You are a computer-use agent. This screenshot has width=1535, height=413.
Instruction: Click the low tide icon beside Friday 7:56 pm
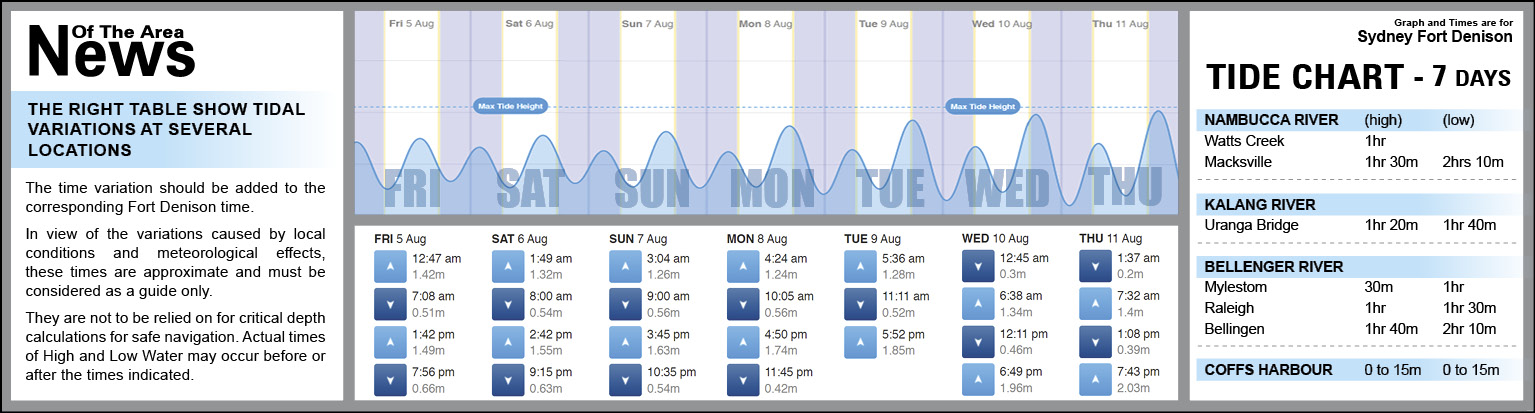(x=389, y=380)
